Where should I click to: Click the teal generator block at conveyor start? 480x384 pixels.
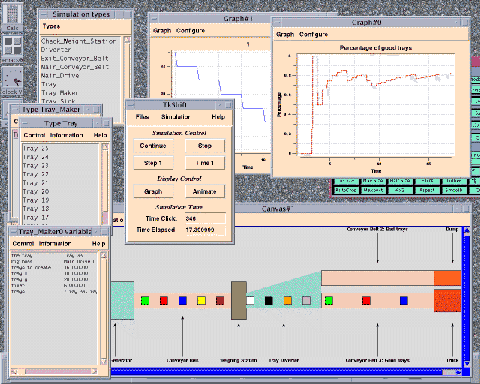tap(123, 301)
